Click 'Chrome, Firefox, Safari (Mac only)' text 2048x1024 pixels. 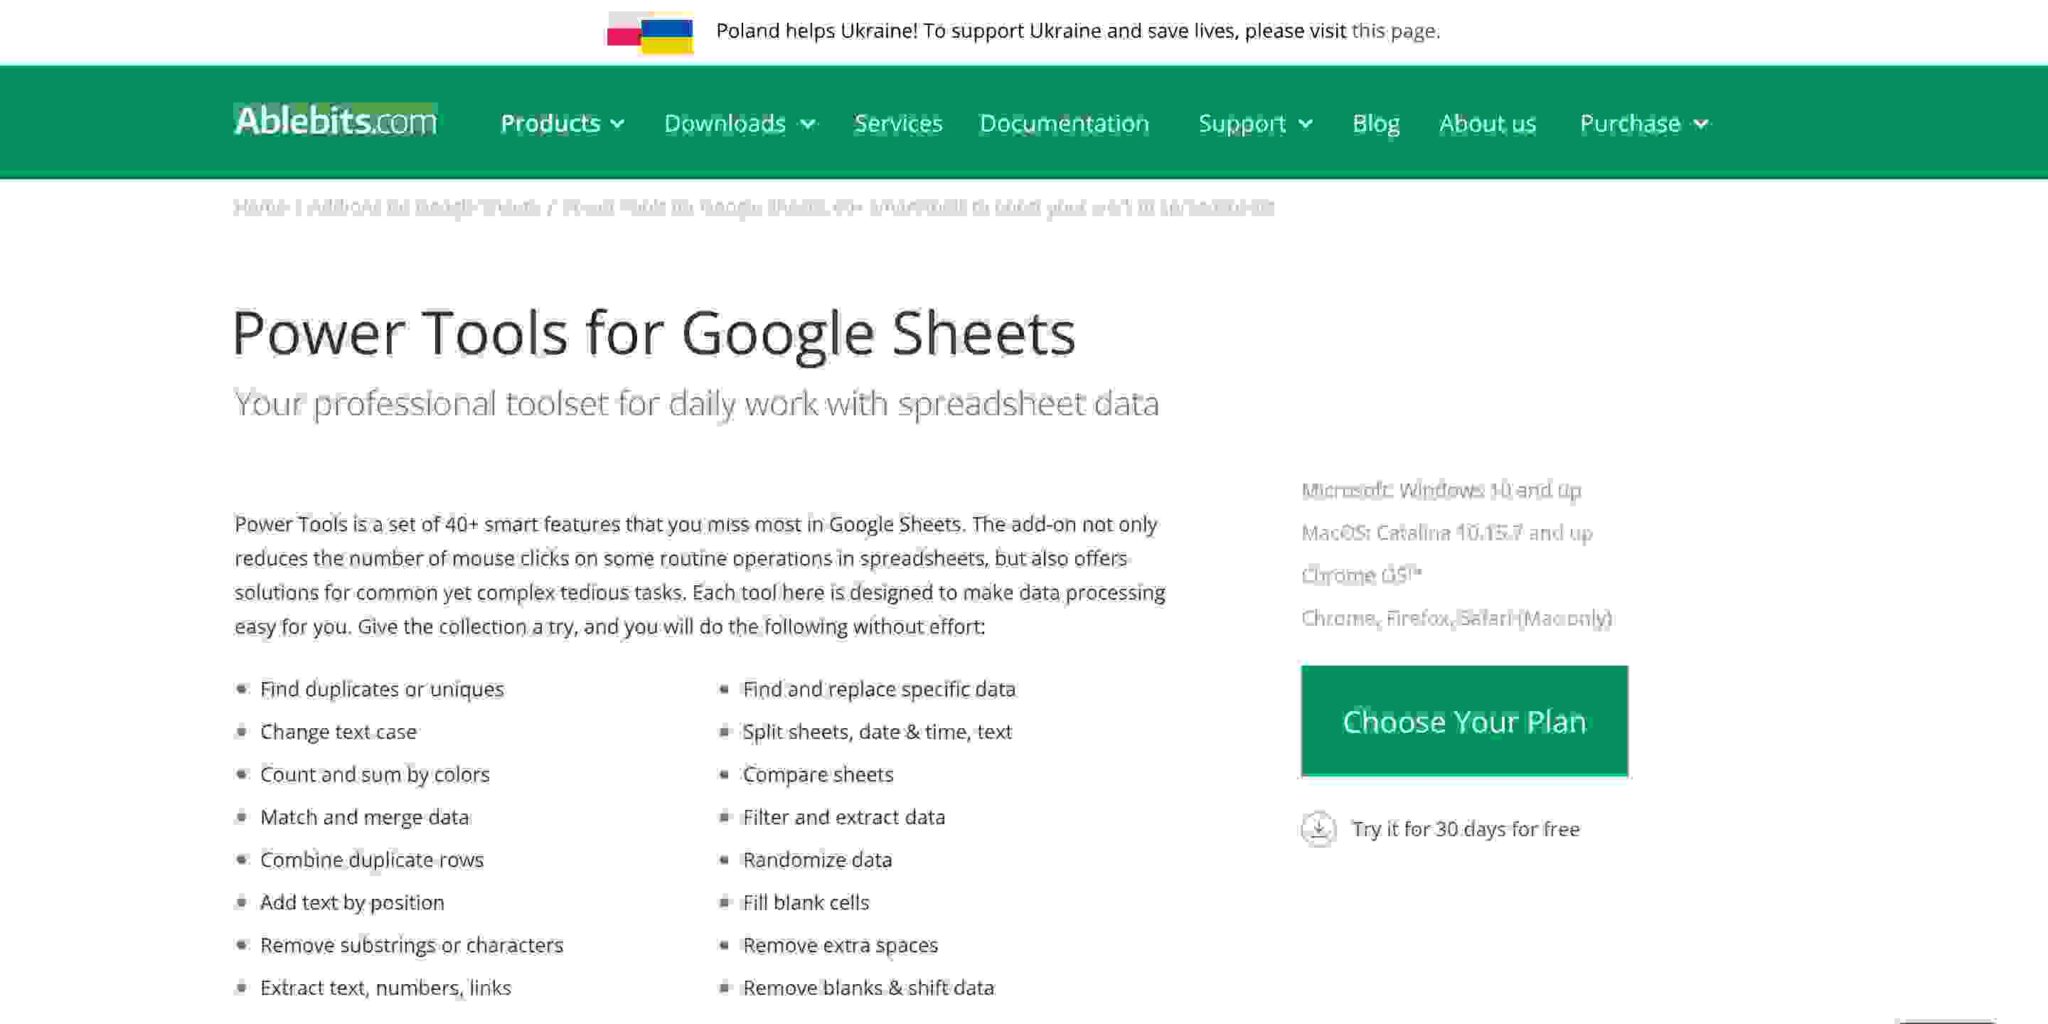(x=1457, y=618)
